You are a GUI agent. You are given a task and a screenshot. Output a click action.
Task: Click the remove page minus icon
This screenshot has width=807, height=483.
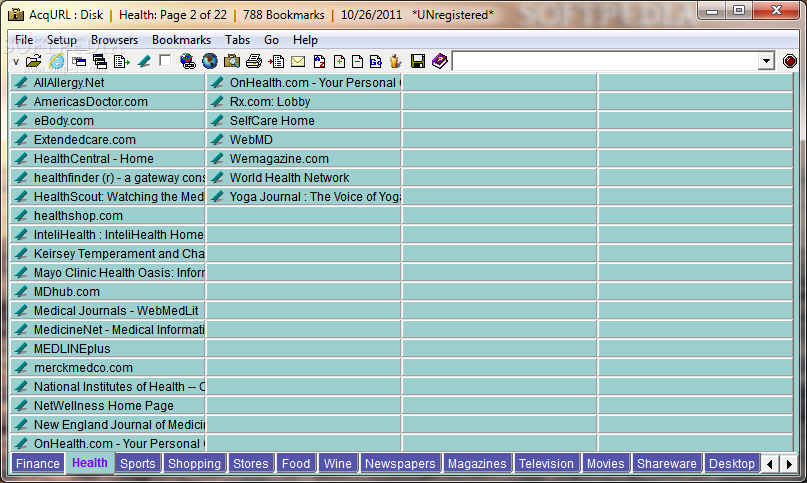(x=357, y=61)
